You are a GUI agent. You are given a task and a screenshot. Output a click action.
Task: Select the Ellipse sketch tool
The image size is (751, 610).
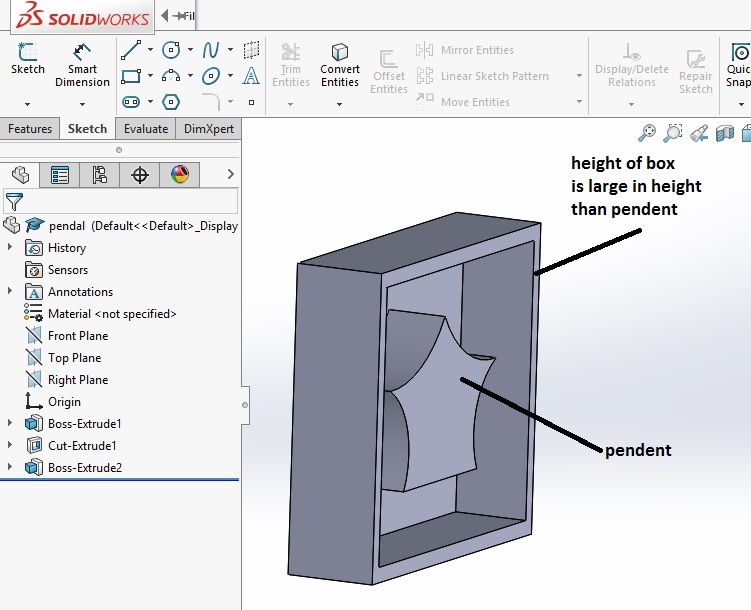[211, 76]
